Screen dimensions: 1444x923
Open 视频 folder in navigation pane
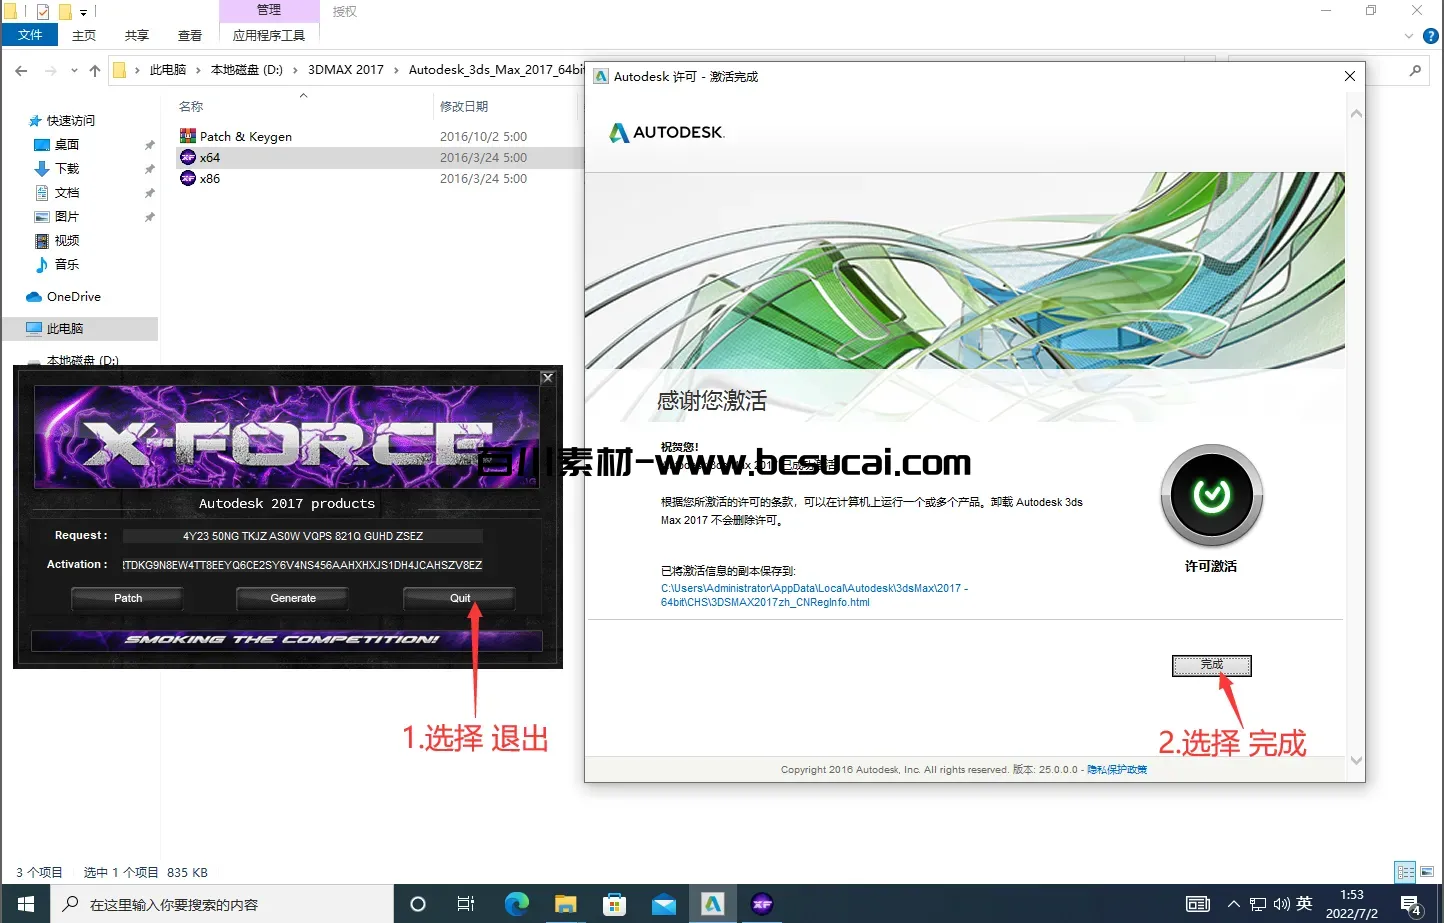tap(67, 240)
